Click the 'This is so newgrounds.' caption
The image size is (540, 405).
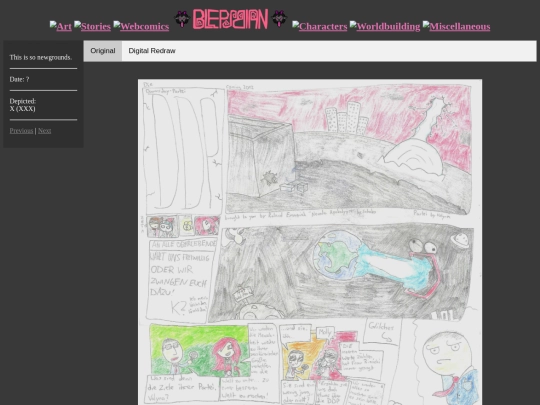[x=41, y=57]
